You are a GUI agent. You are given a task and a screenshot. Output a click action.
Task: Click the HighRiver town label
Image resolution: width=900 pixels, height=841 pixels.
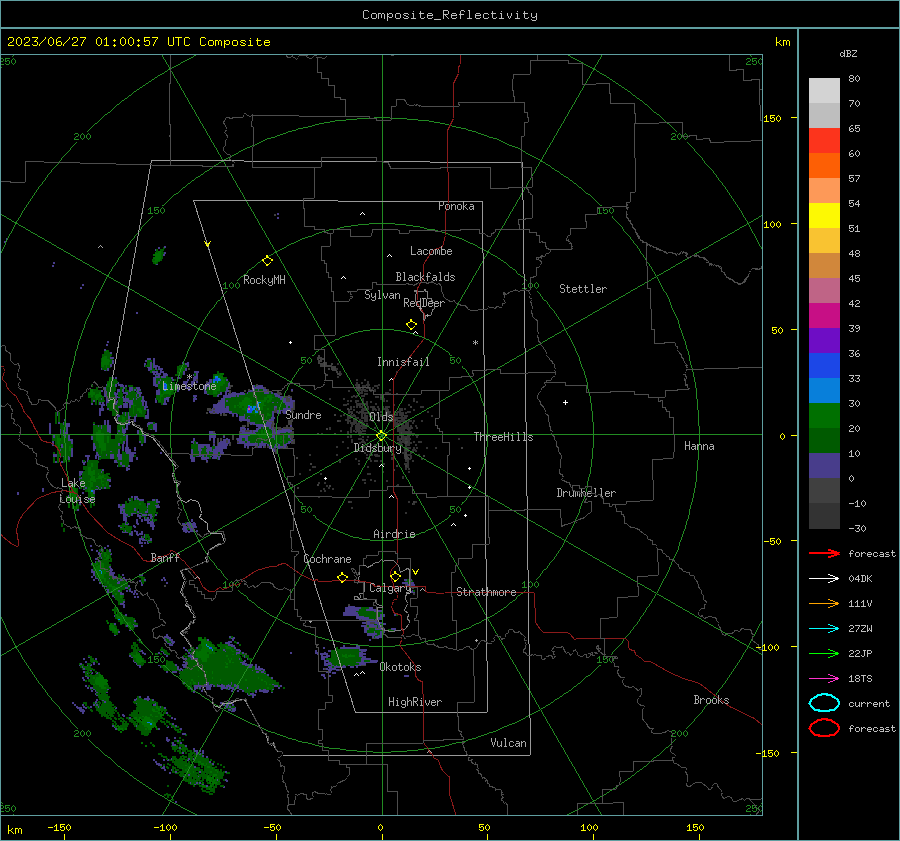pyautogui.click(x=415, y=702)
